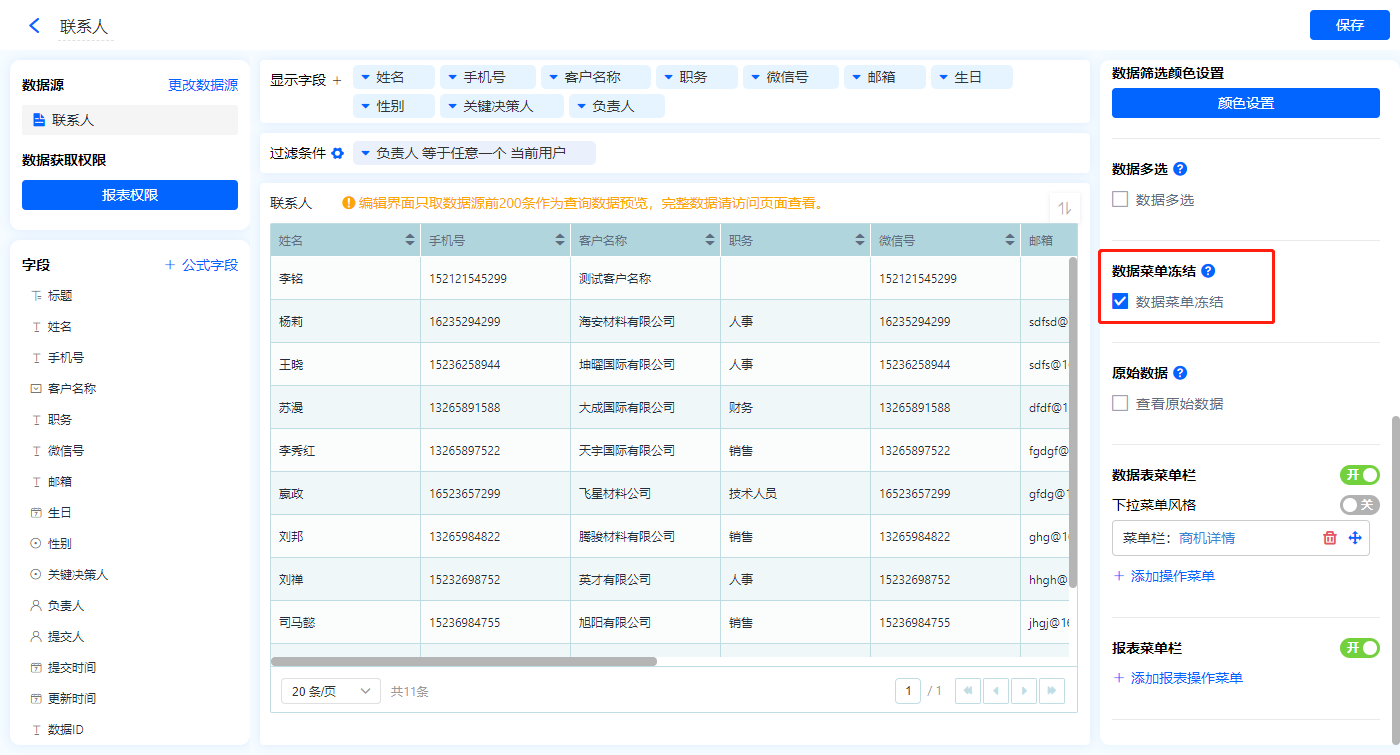Click the help icon beside 原始数据
The height and width of the screenshot is (755, 1400).
pyautogui.click(x=1180, y=373)
